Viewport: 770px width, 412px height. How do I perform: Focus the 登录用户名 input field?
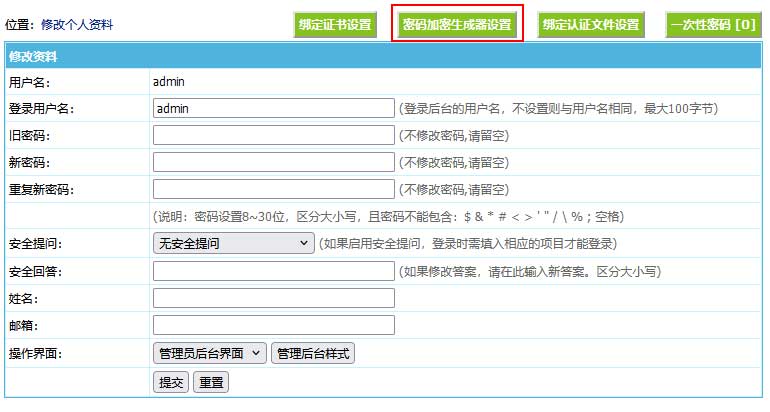[x=273, y=108]
